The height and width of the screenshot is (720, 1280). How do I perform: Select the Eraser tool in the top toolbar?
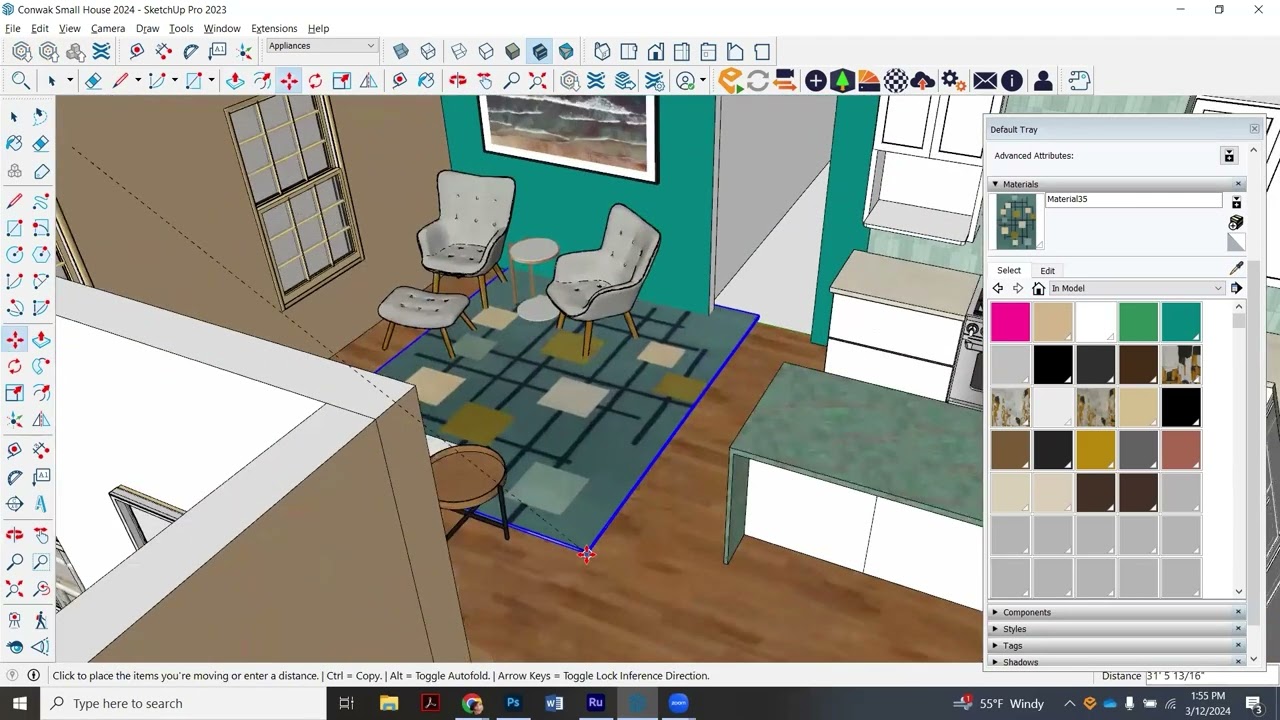[x=93, y=81]
